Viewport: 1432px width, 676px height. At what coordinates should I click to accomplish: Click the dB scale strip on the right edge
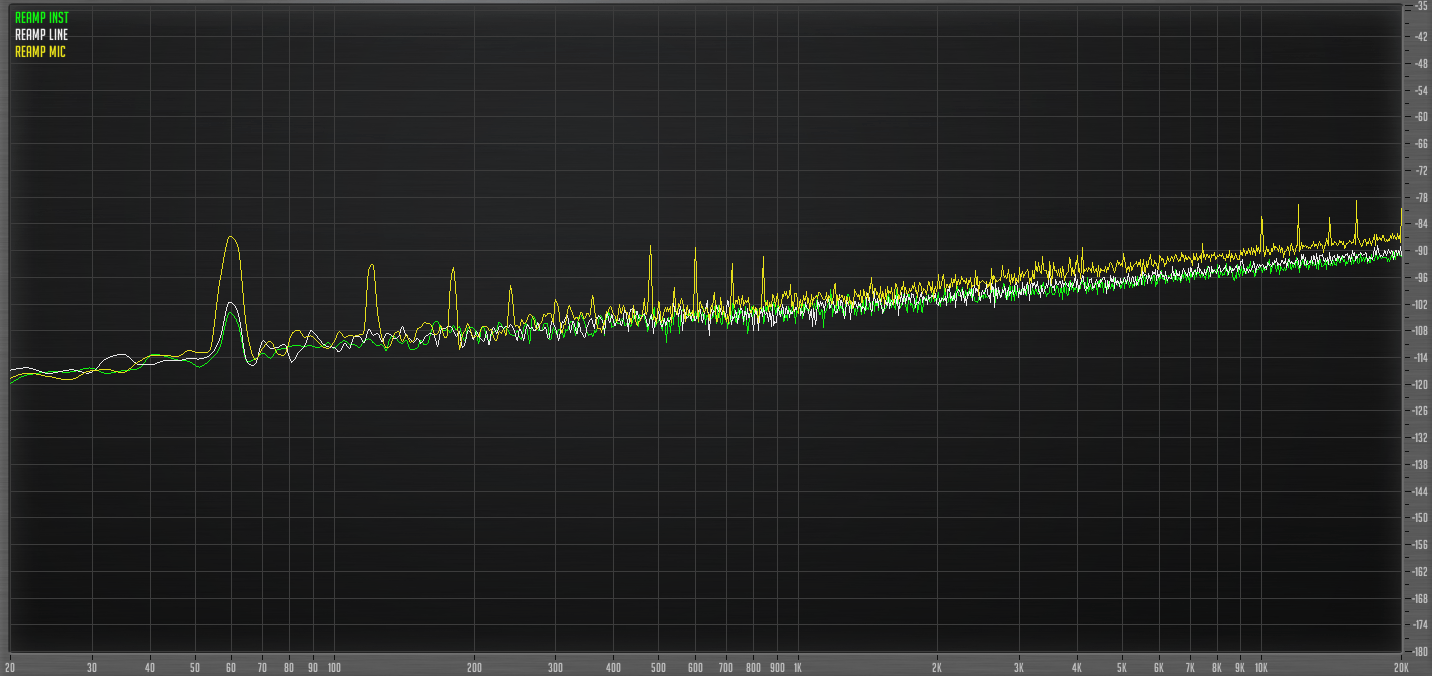pos(1419,330)
